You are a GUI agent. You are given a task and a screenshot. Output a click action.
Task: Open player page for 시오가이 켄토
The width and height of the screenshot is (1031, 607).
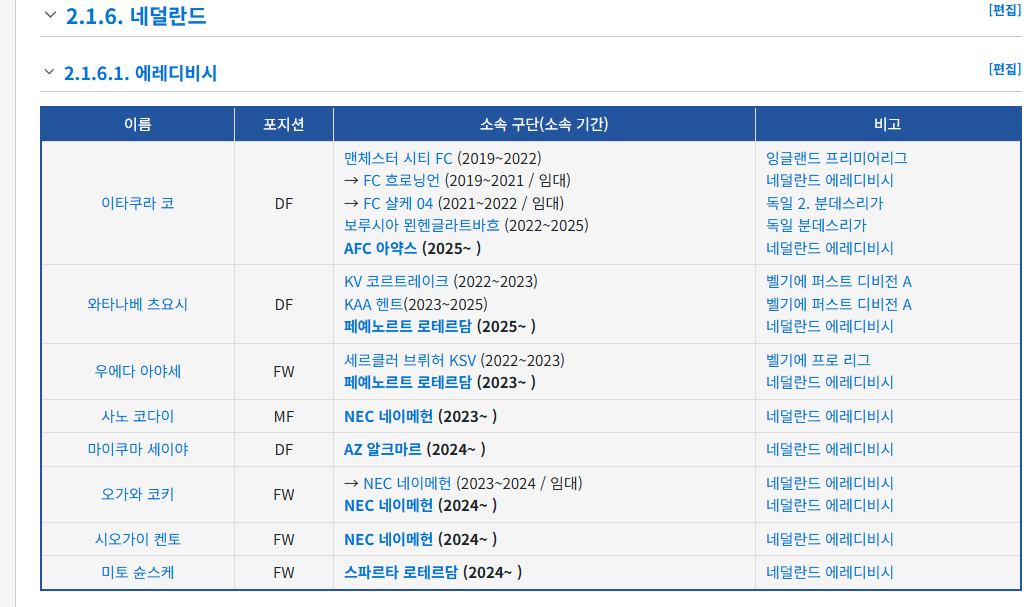[x=137, y=539]
